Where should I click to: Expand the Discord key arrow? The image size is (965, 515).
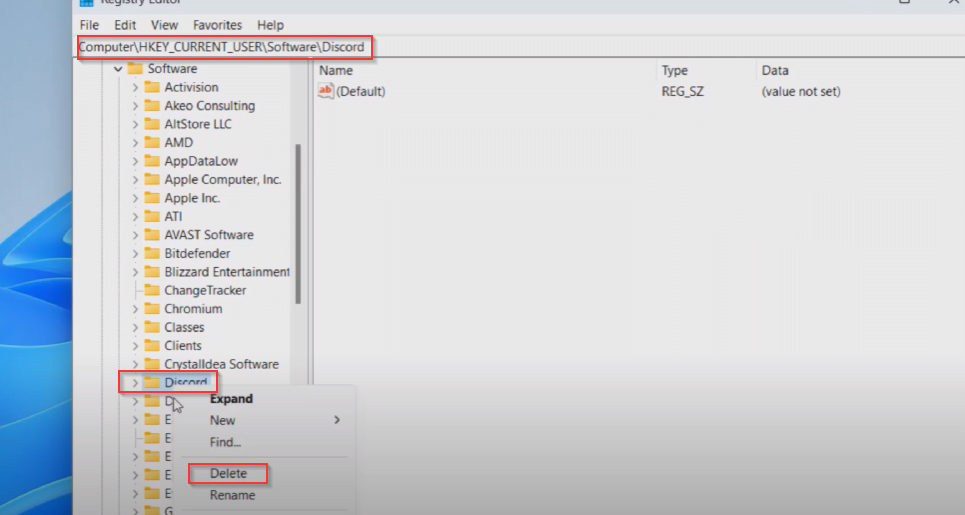pyautogui.click(x=135, y=383)
